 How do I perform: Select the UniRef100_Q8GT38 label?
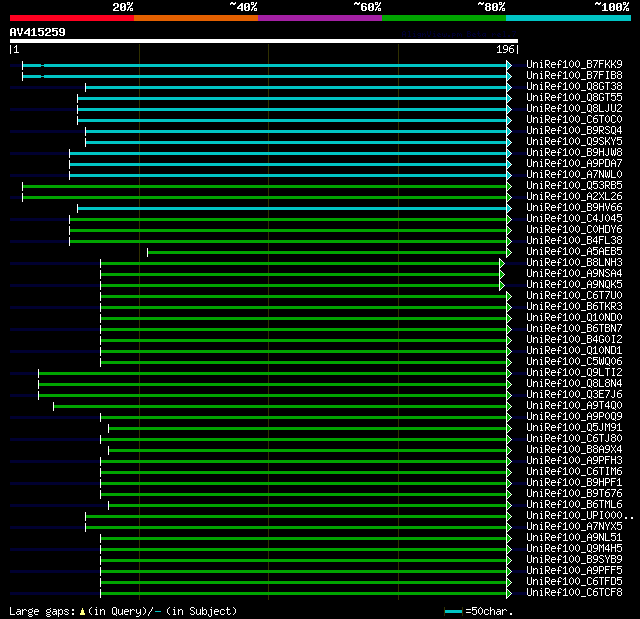[574, 87]
